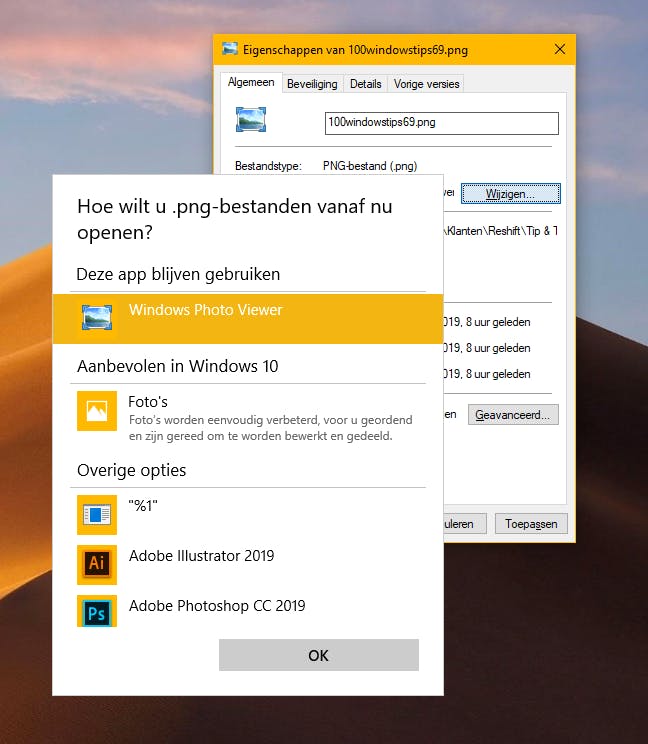Pick Adobe Photoshop CC 2019 text
Viewport: 648px width, 744px height.
(x=217, y=606)
